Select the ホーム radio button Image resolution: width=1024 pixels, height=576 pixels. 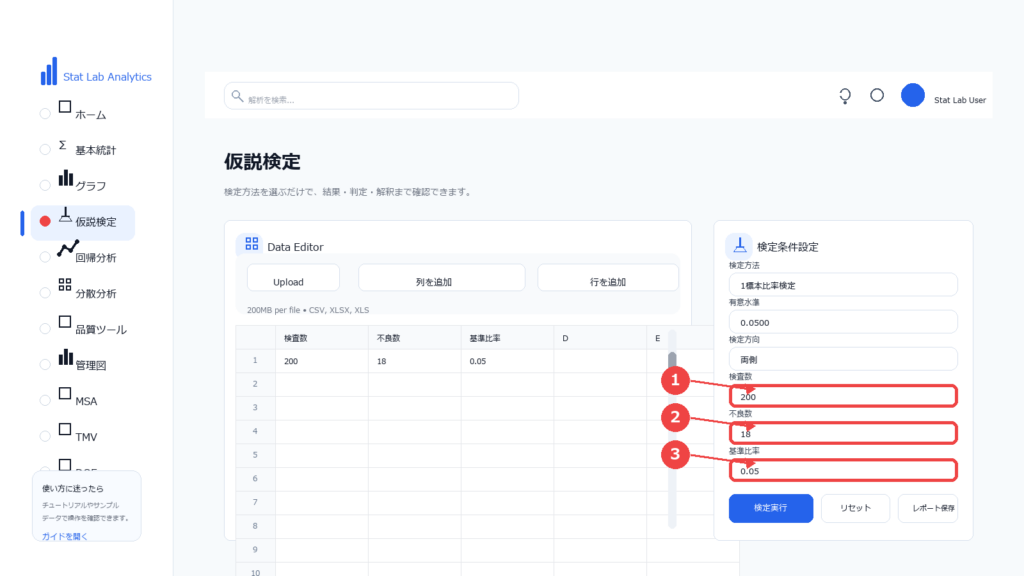pyautogui.click(x=45, y=114)
